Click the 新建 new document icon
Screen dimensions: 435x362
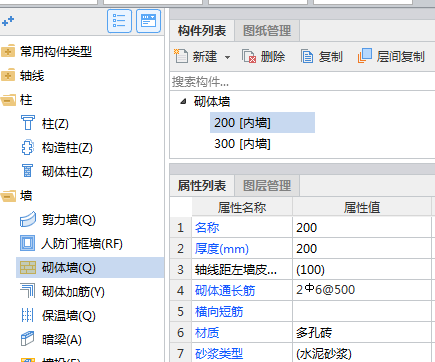tap(181, 56)
